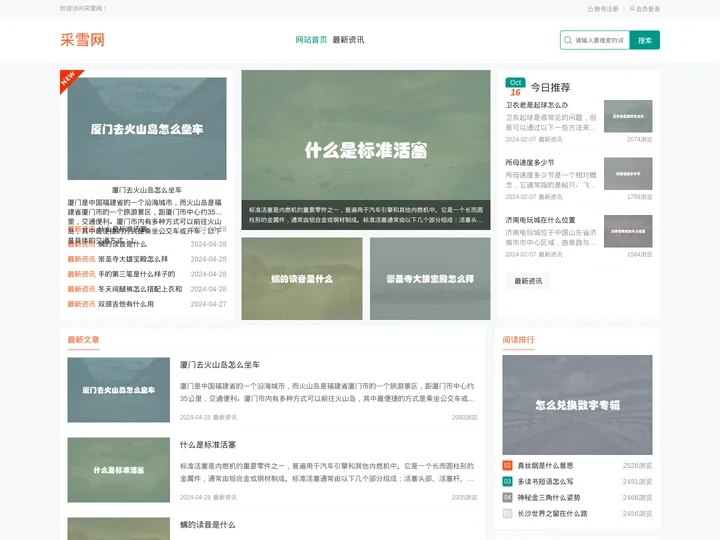The width and height of the screenshot is (720, 540).
Task: Open ranked article 神秘金三角什么姿势
Action: pos(549,498)
